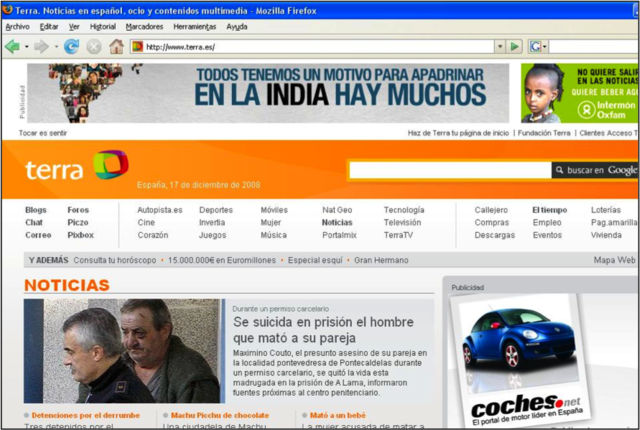This screenshot has height=430, width=640.
Task: Open the Especial esquí link
Action: [x=315, y=260]
